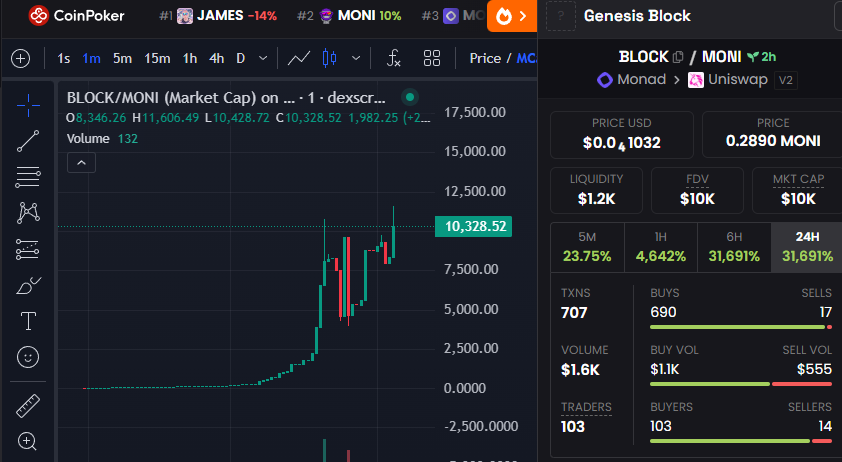This screenshot has width=842, height=462.
Task: Select the 5M stats period tab
Action: 587,247
